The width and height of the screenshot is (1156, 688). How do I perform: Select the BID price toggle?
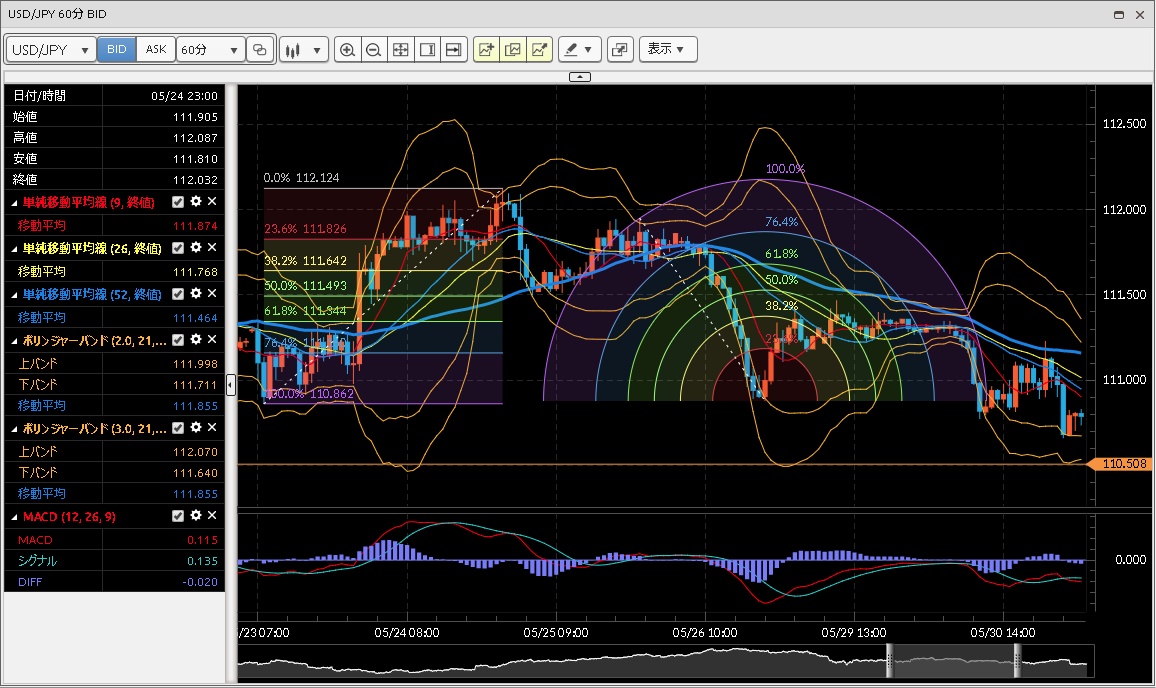pos(116,49)
